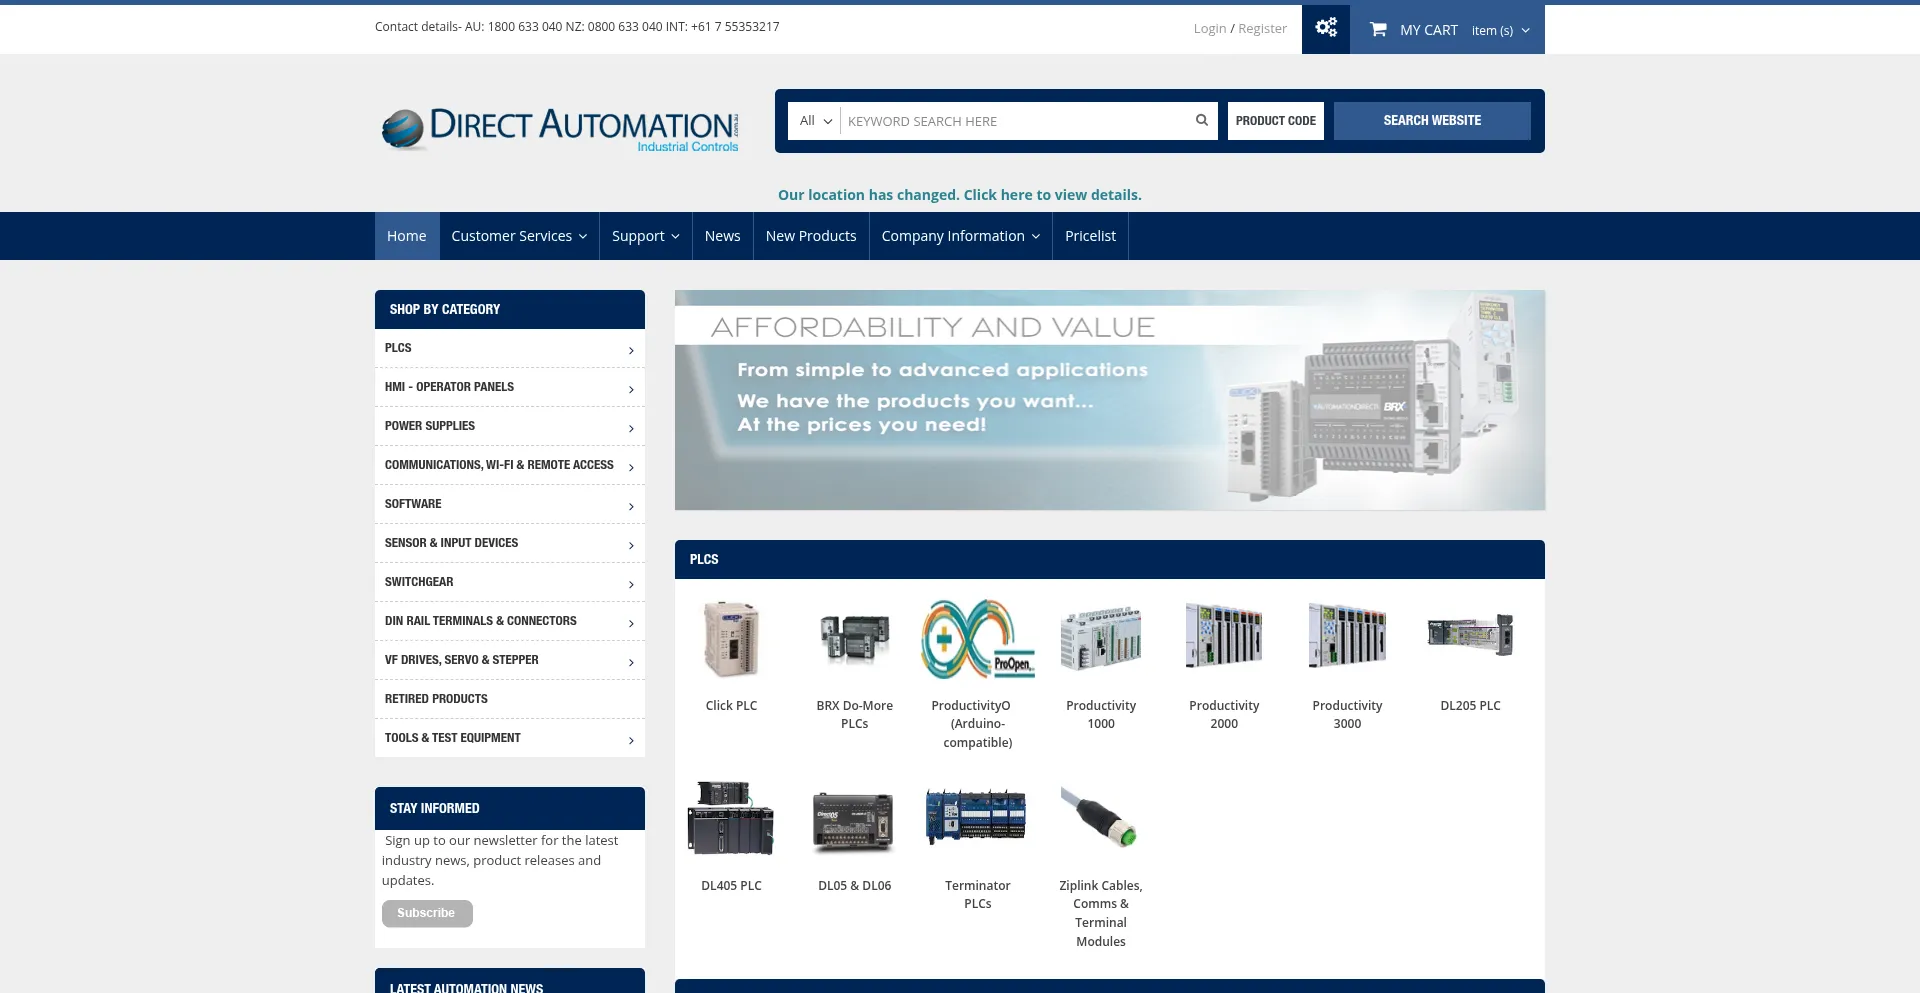Open the All search category dropdown
Viewport: 1920px width, 993px height.
(815, 121)
